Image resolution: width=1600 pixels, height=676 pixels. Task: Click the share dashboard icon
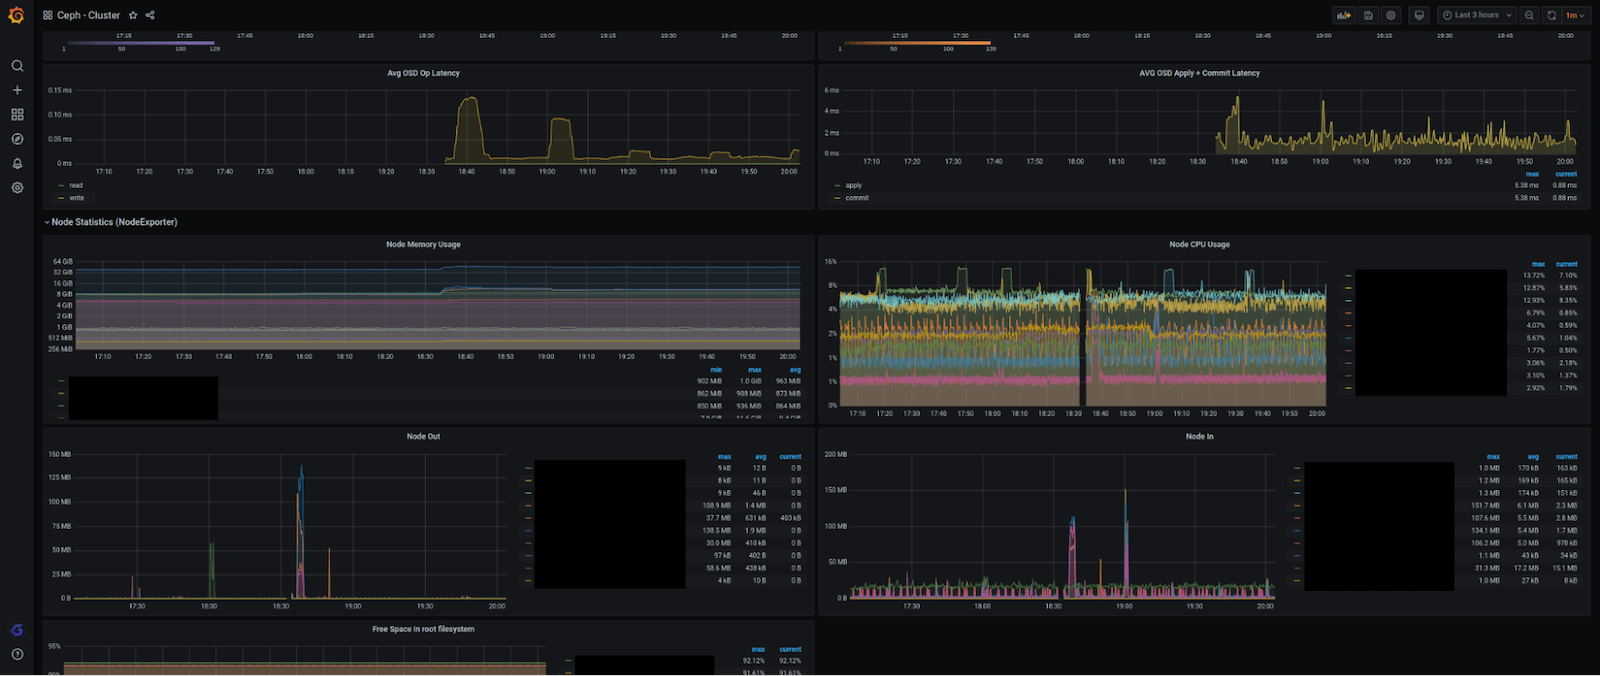150,15
